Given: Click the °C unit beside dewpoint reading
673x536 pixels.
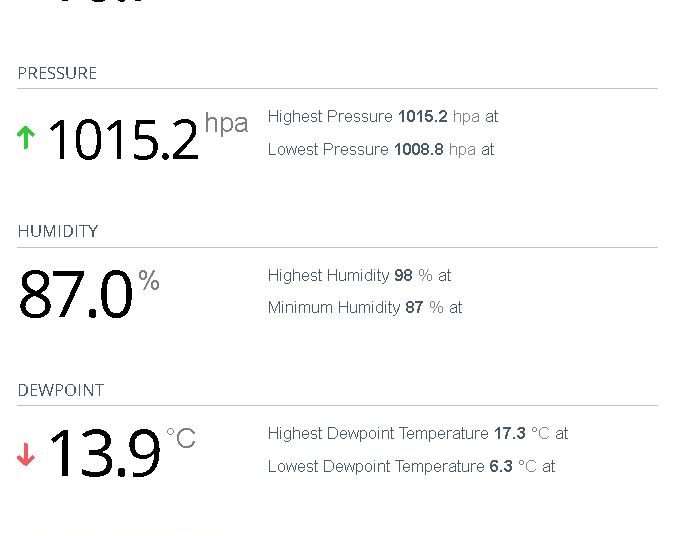Looking at the screenshot, I should click(x=181, y=438).
